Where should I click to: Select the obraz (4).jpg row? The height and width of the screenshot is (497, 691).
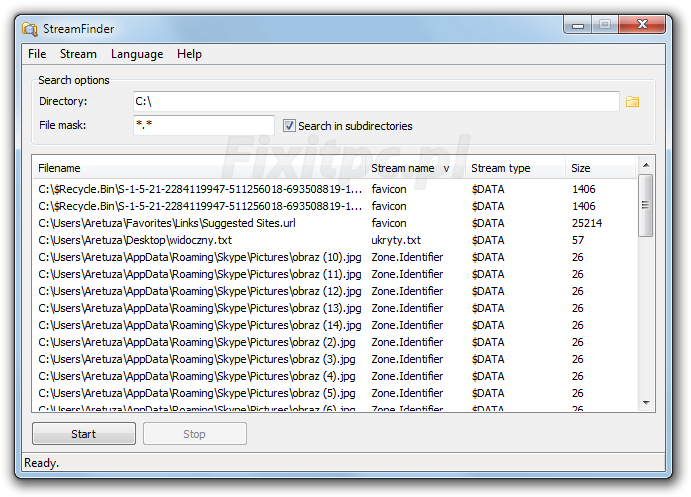coord(335,376)
